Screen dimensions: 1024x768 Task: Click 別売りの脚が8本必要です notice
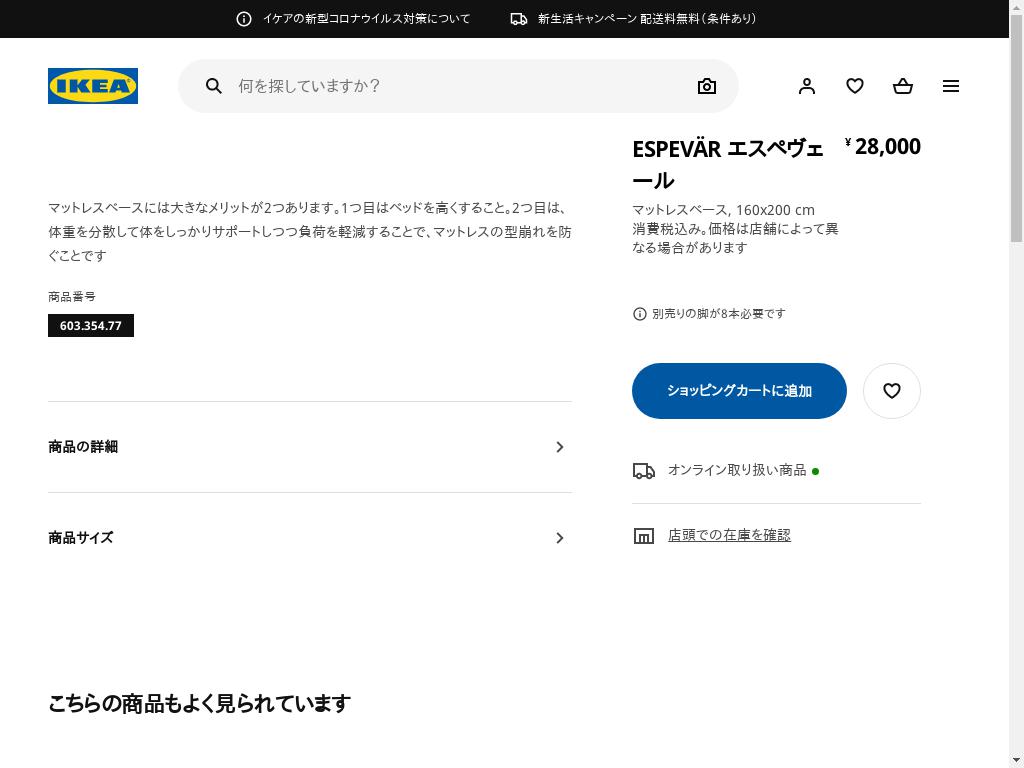[x=718, y=313]
